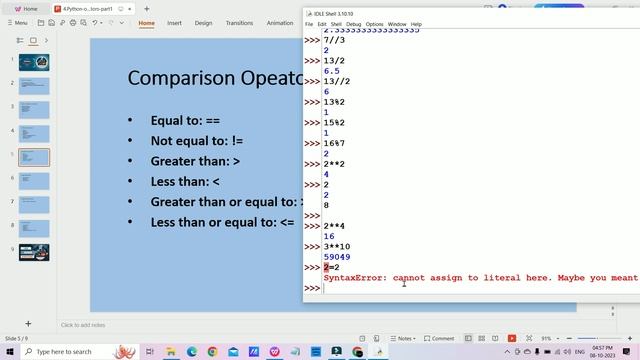The height and width of the screenshot is (360, 640).
Task: Switch to the Insert ribbon tab
Action: (174, 23)
